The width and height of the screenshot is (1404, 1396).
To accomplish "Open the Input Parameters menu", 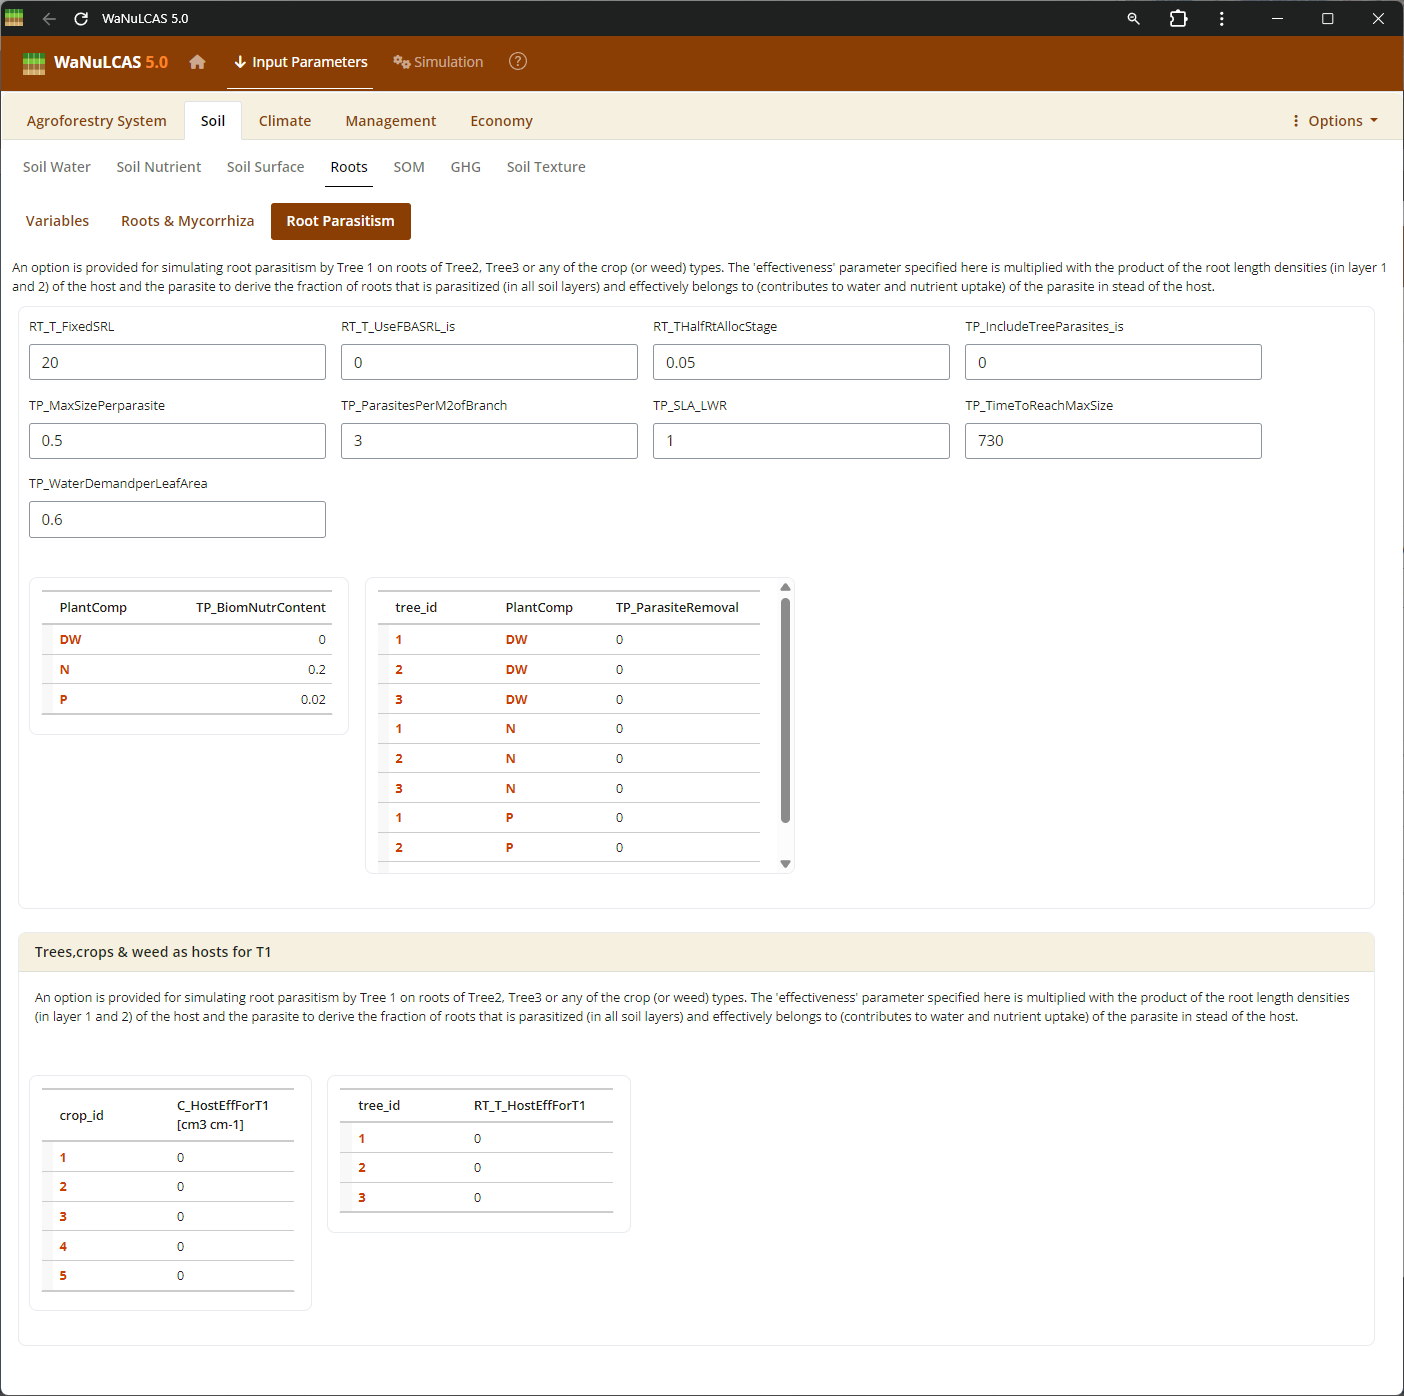I will point(301,62).
